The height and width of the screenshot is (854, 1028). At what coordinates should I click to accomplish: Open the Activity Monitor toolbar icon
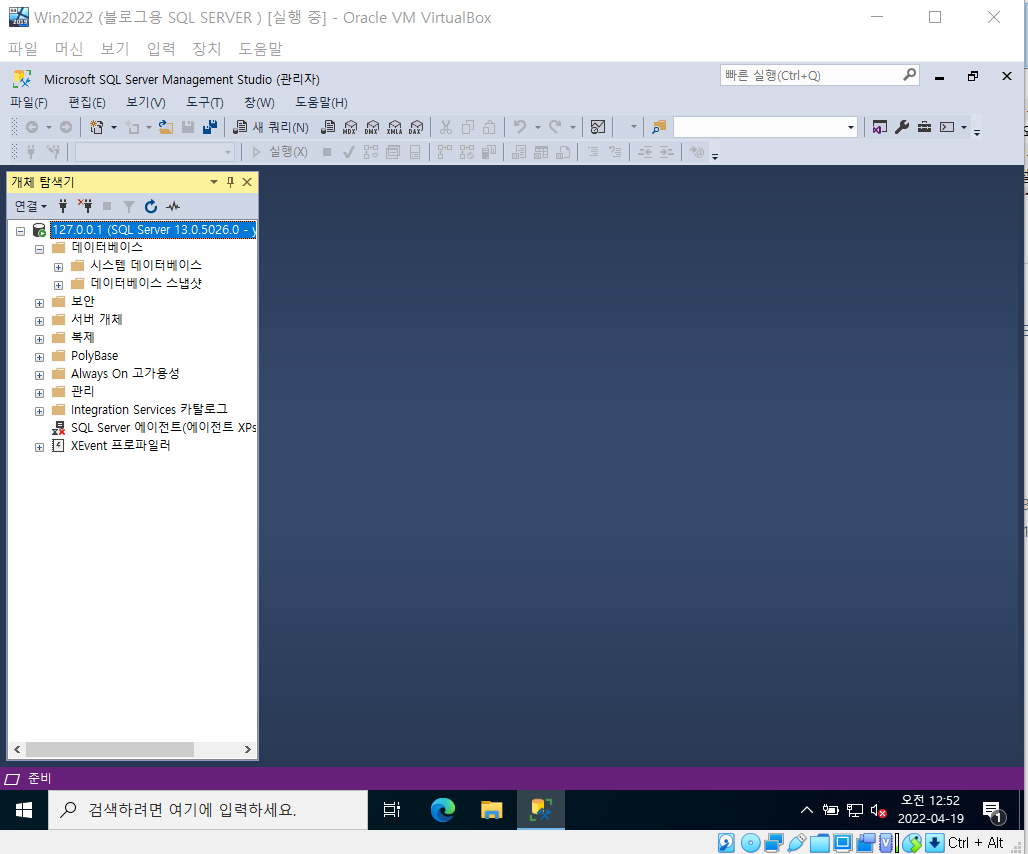click(x=598, y=127)
